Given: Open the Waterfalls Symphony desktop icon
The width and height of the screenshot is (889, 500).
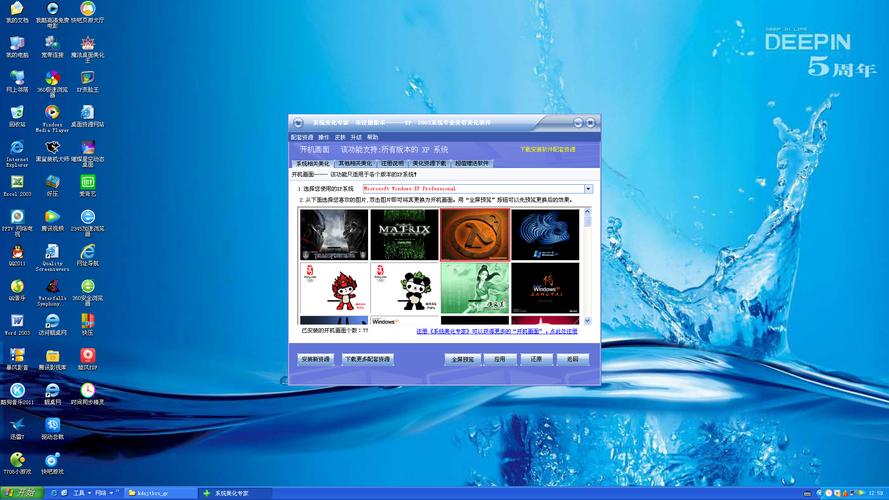Looking at the screenshot, I should point(52,292).
